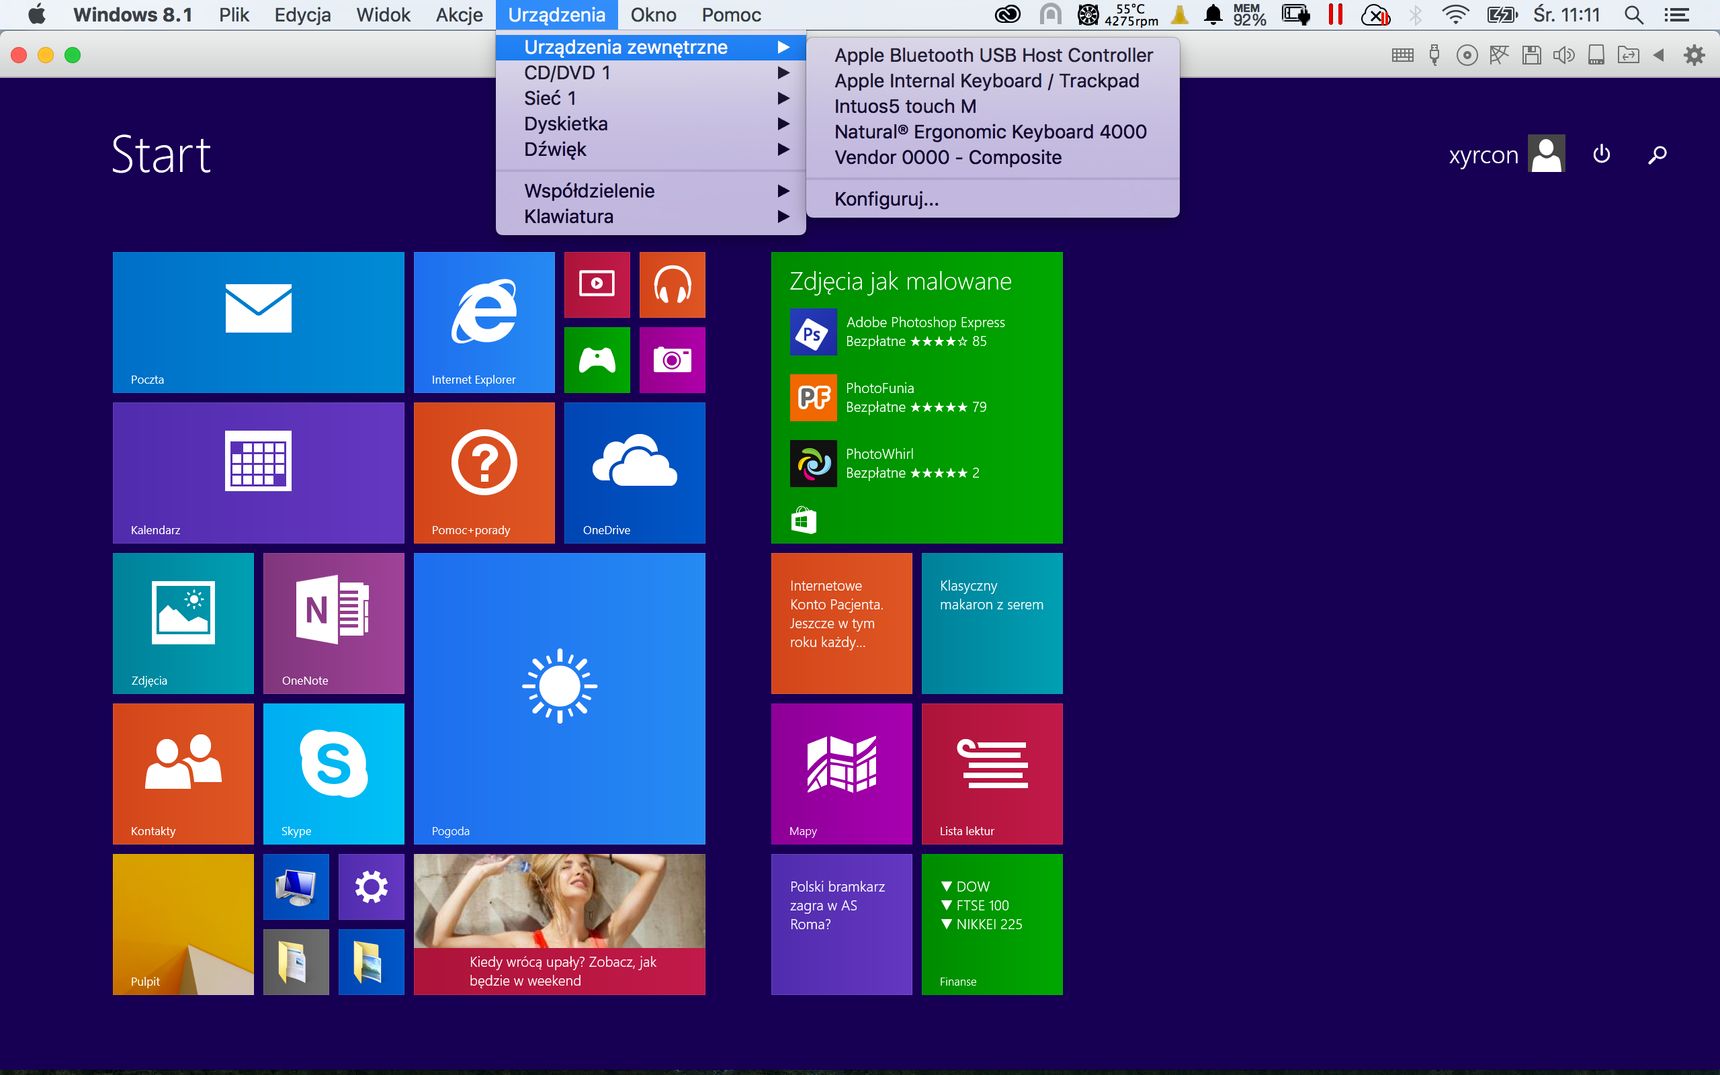This screenshot has height=1075, width=1720.
Task: Open the Pogoda weather tile
Action: tap(559, 699)
